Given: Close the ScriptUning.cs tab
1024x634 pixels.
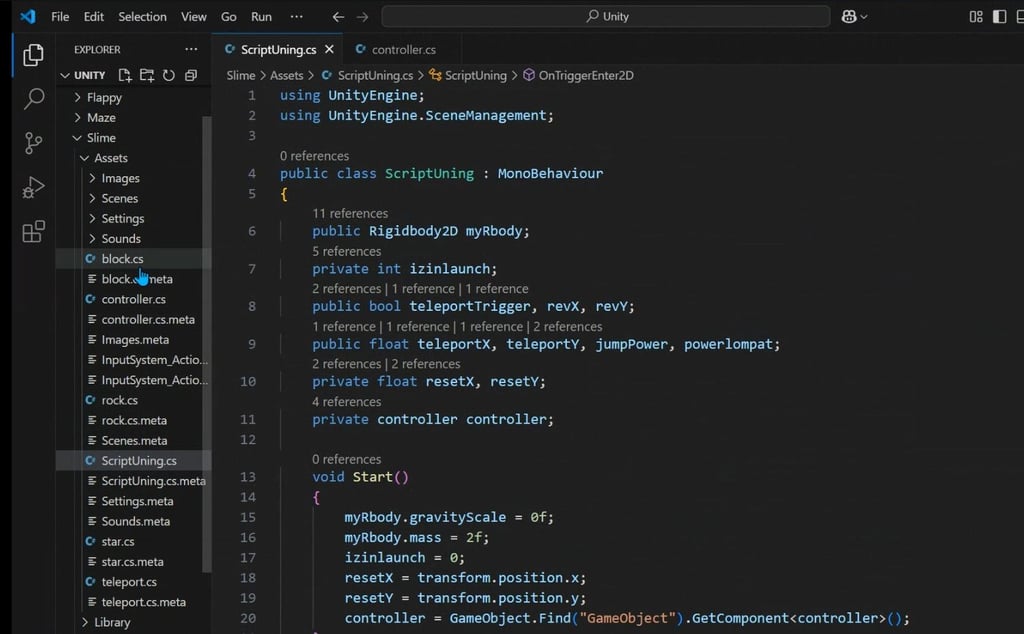Looking at the screenshot, I should pos(329,49).
